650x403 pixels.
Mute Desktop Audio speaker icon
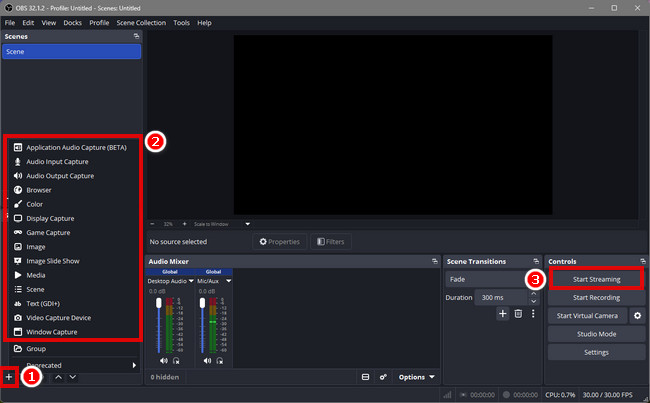(x=164, y=361)
